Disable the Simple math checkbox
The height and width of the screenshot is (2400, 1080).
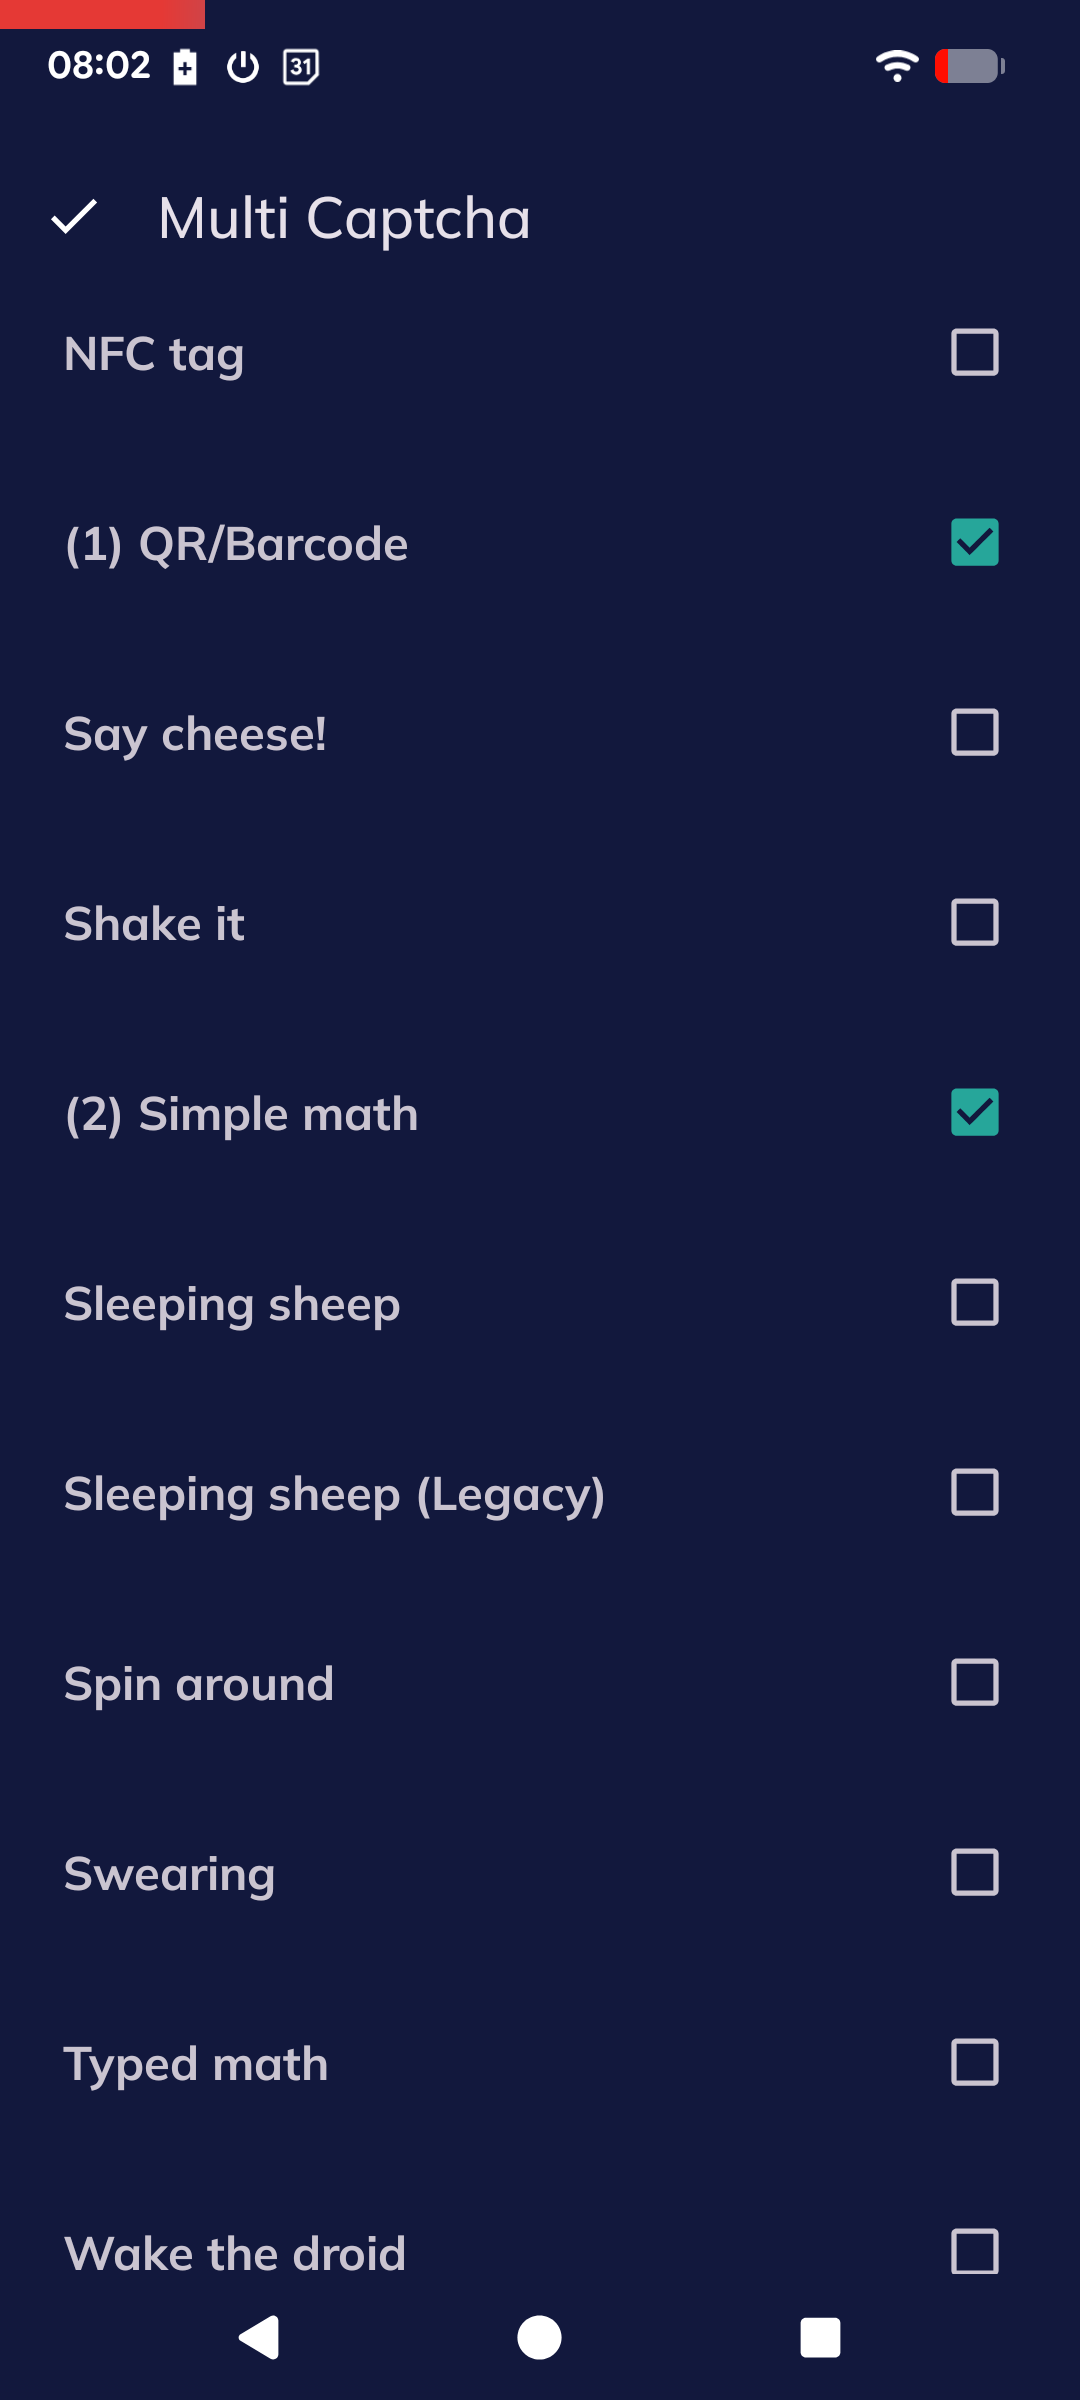(x=974, y=1113)
